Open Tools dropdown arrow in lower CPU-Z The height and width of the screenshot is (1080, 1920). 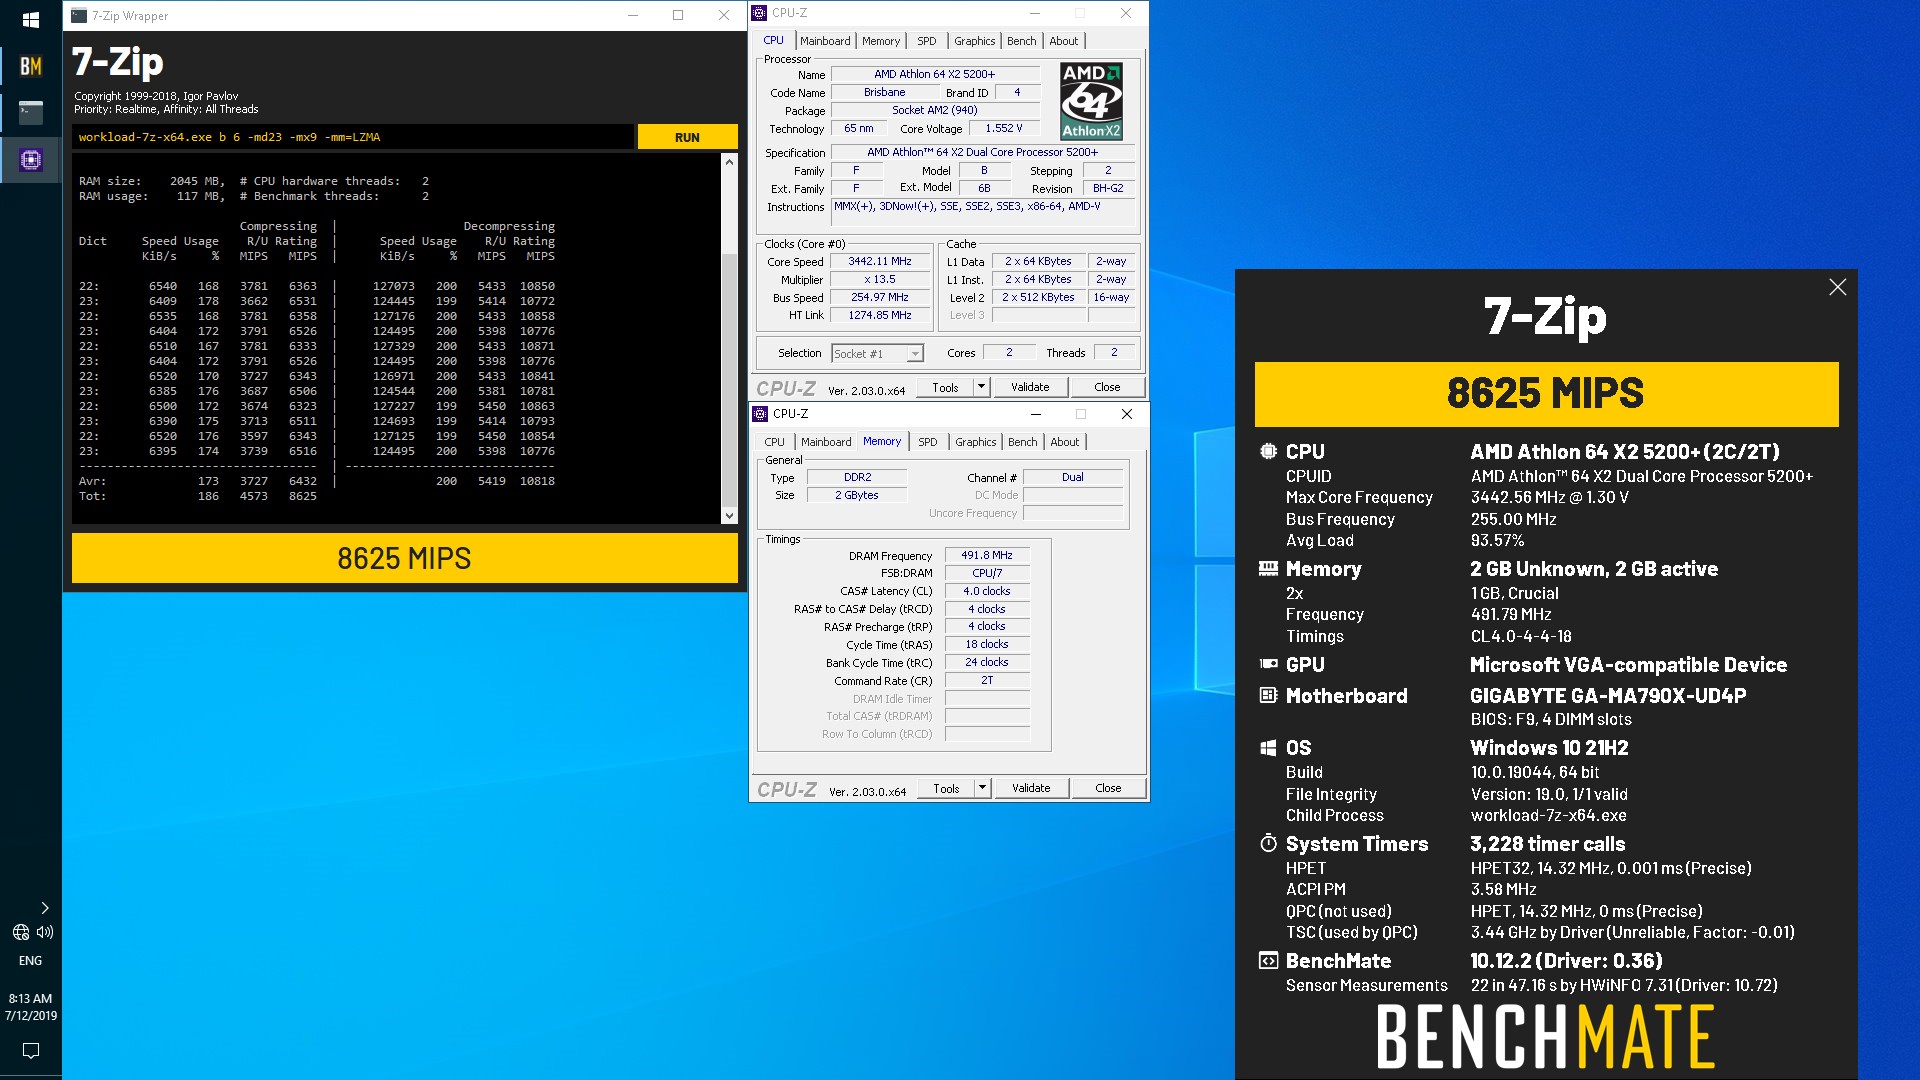(982, 789)
